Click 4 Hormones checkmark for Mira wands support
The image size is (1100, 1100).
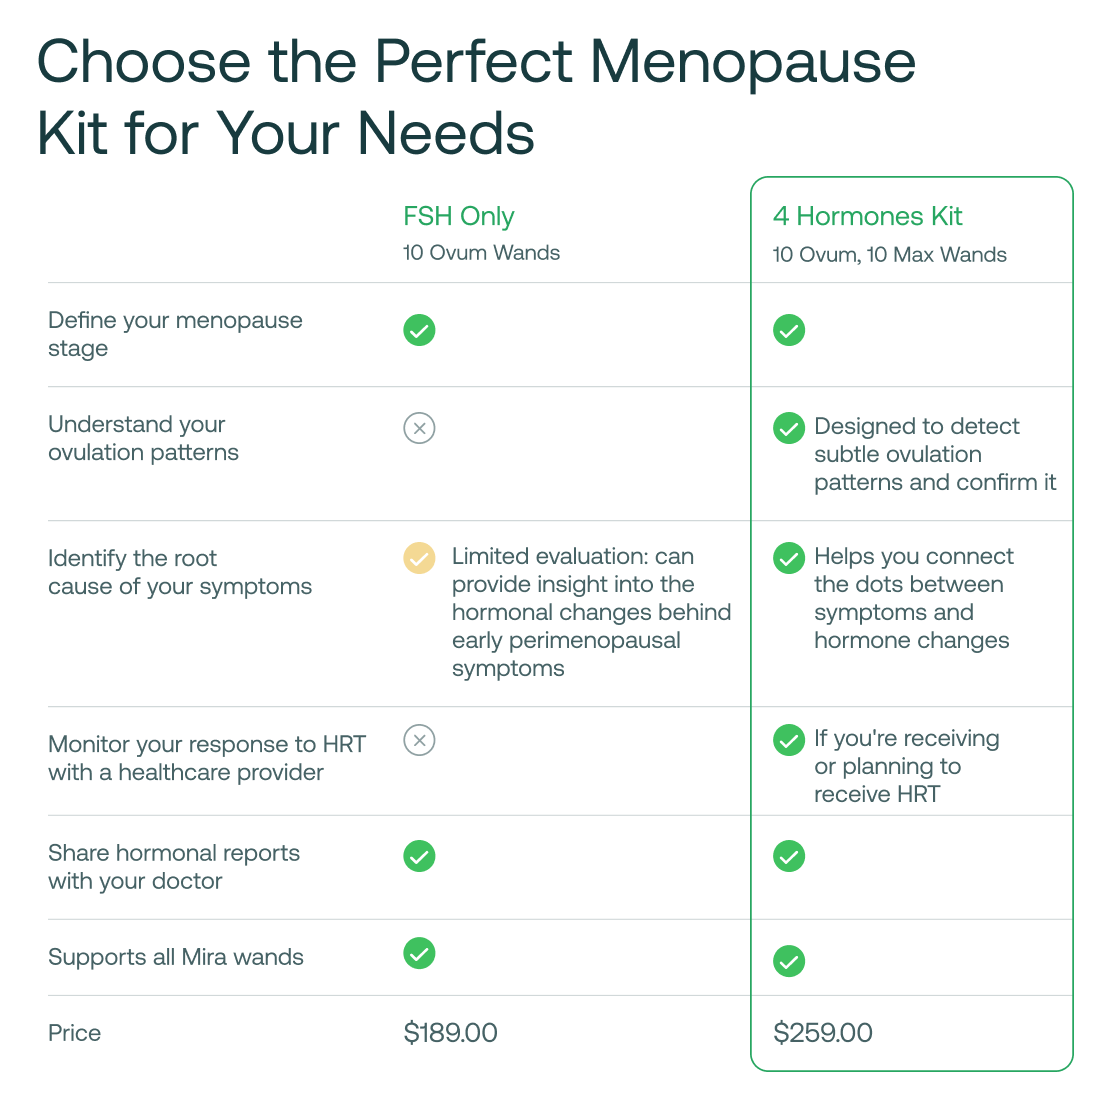(789, 961)
